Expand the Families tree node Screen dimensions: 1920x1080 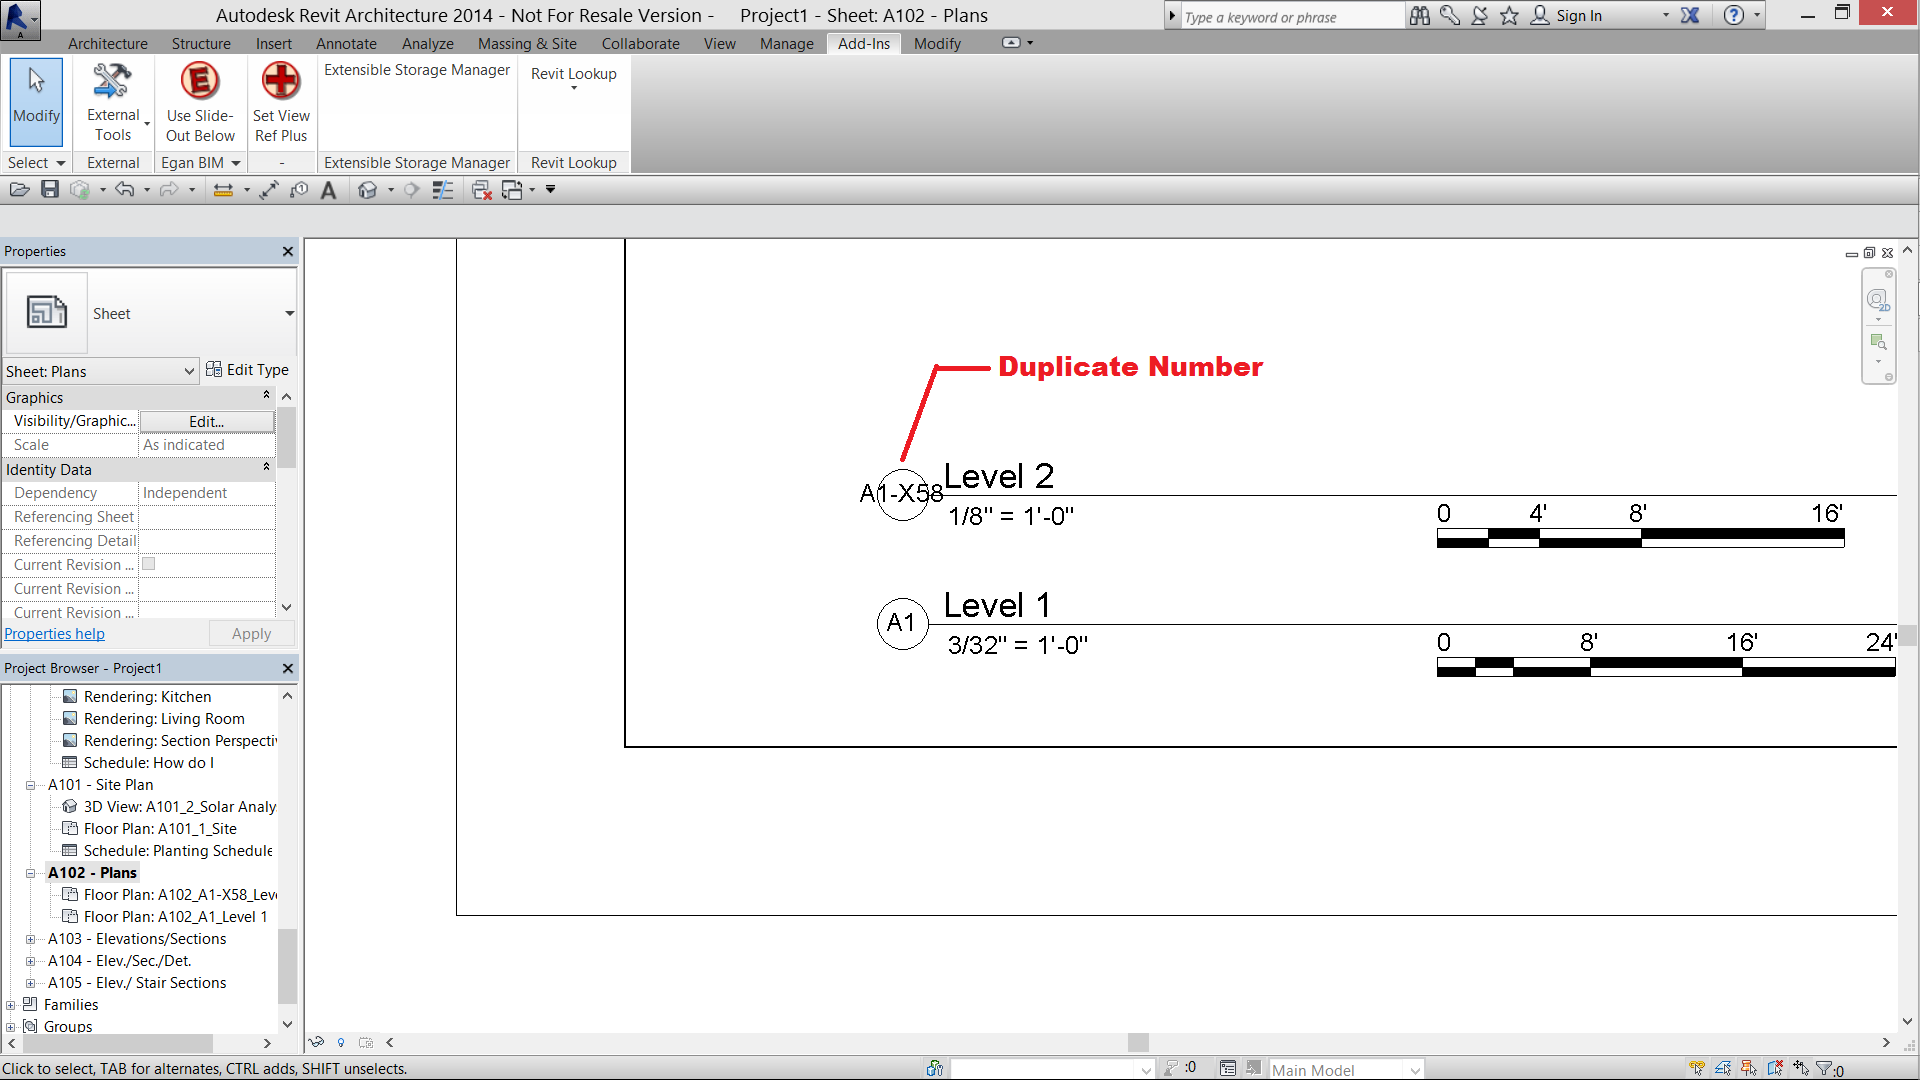[11, 1005]
